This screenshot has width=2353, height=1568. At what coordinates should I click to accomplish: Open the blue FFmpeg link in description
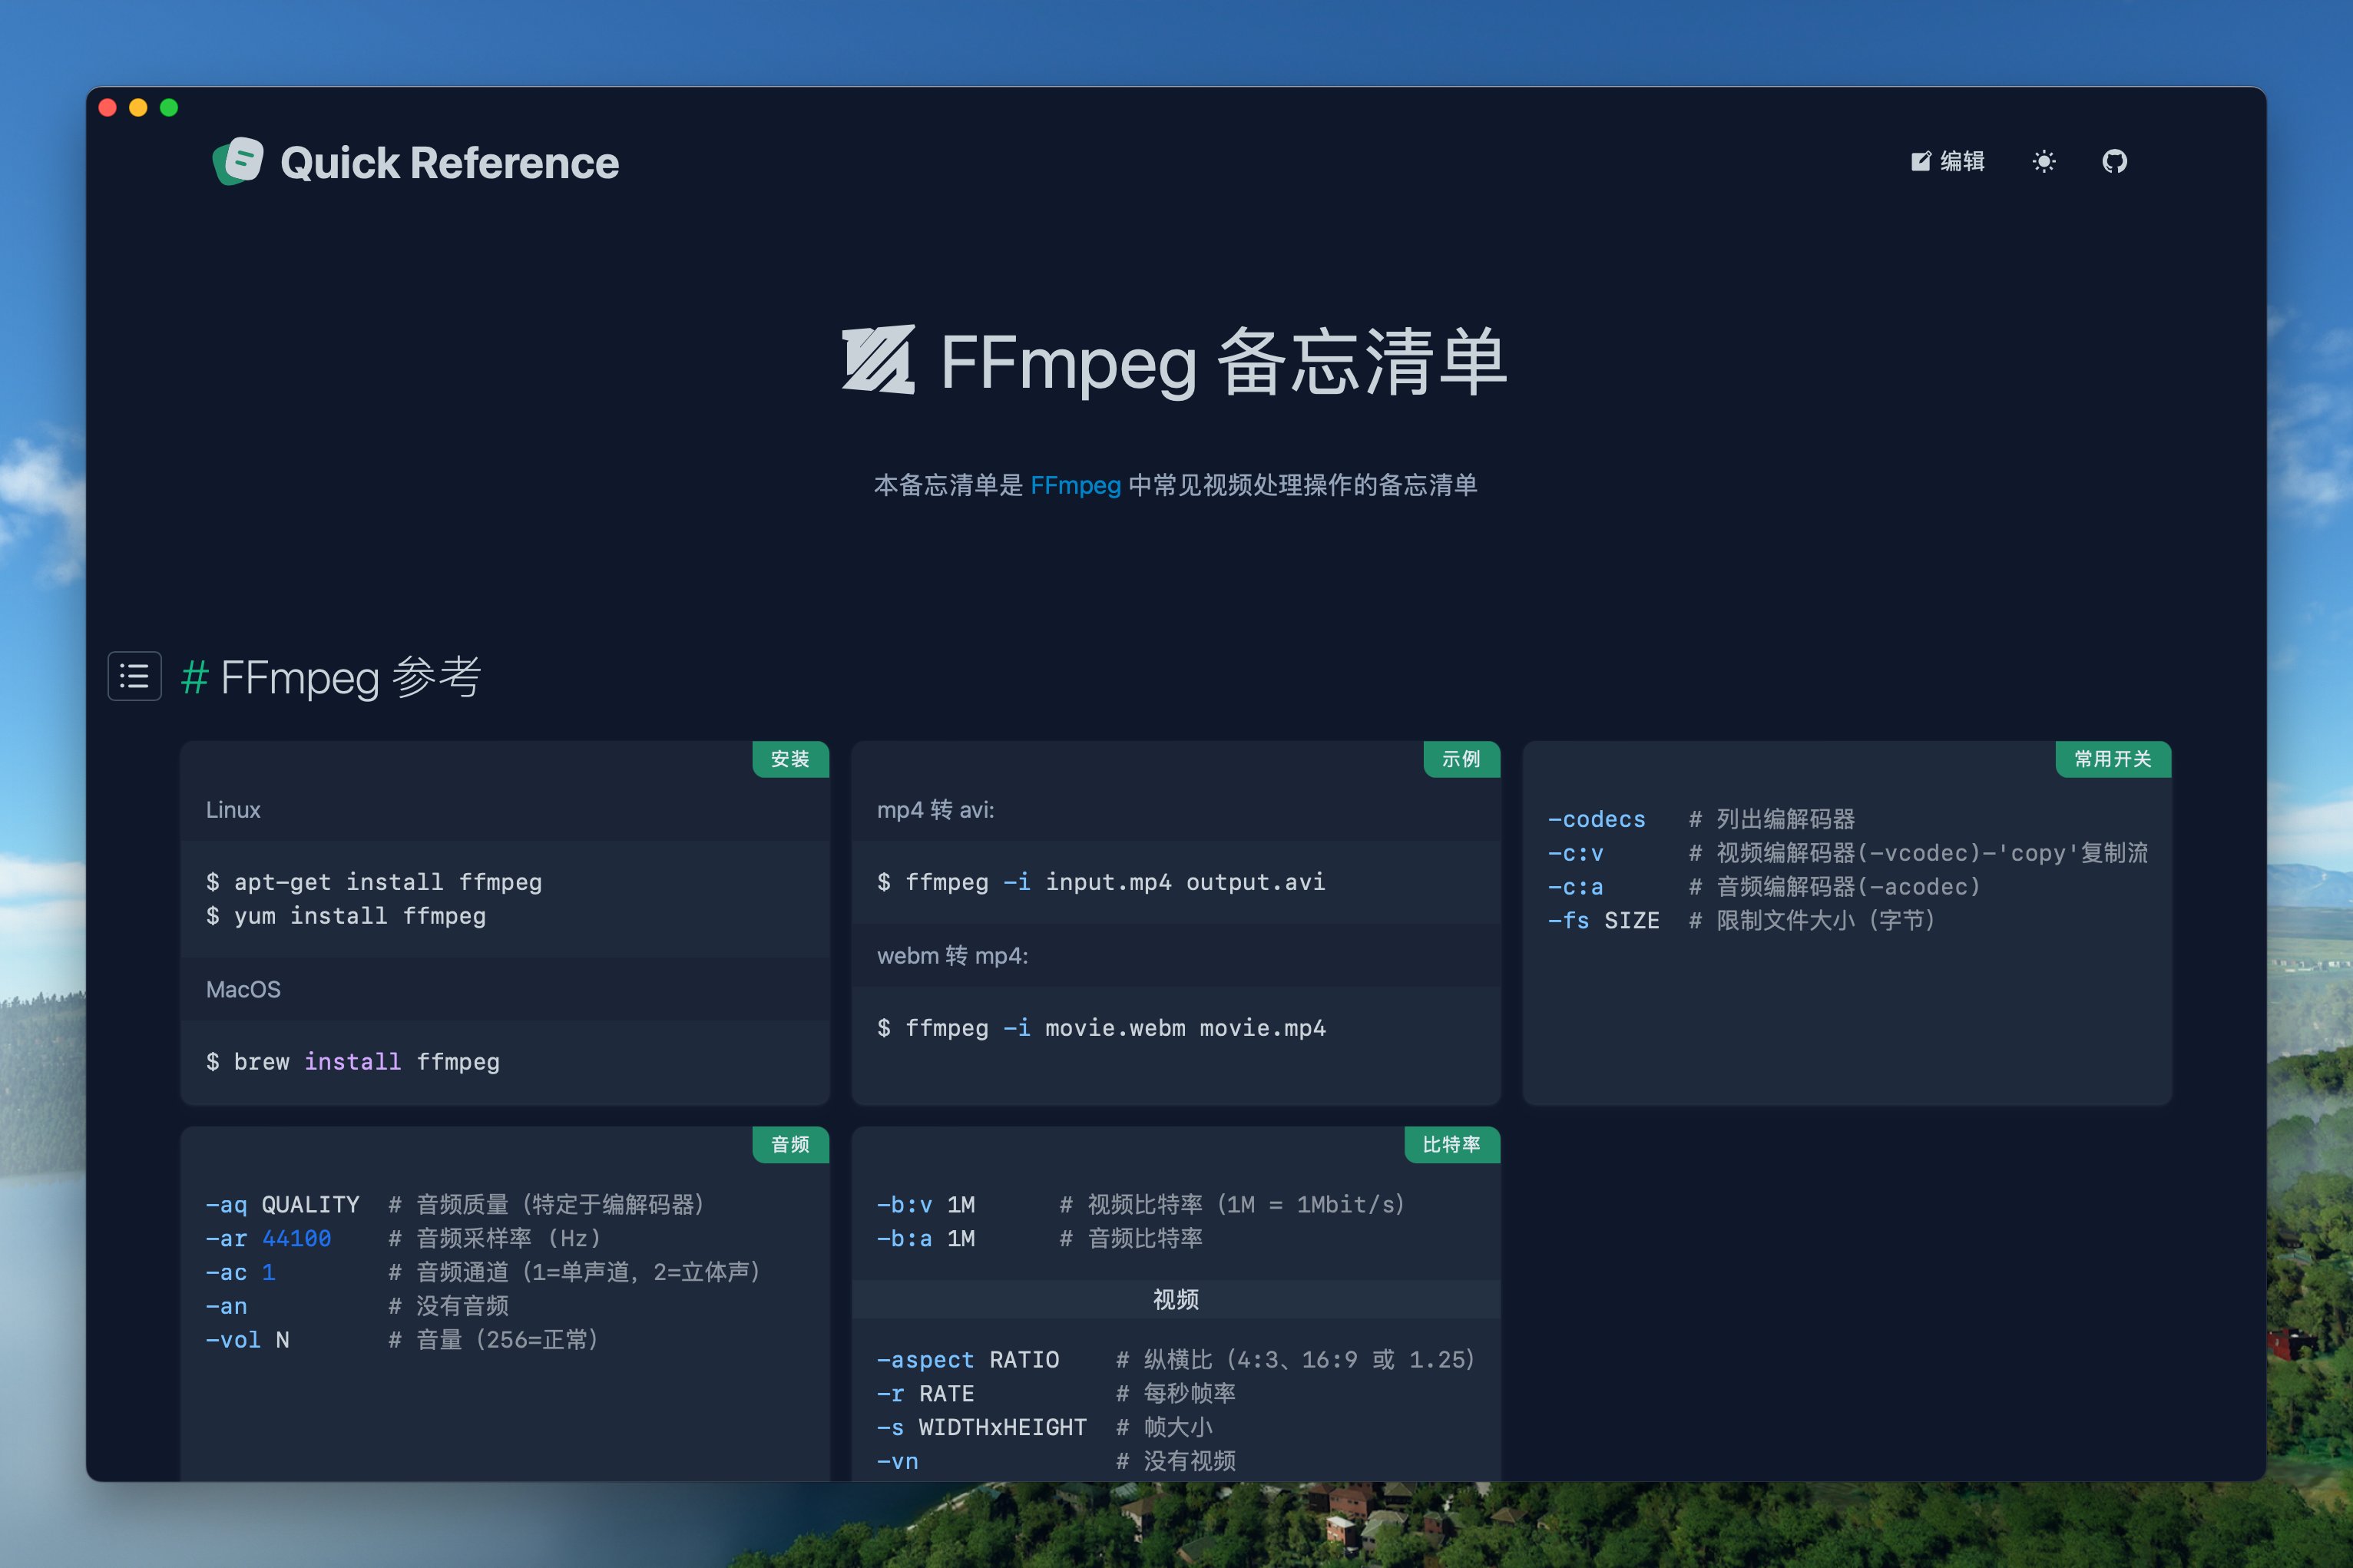pyautogui.click(x=1075, y=485)
